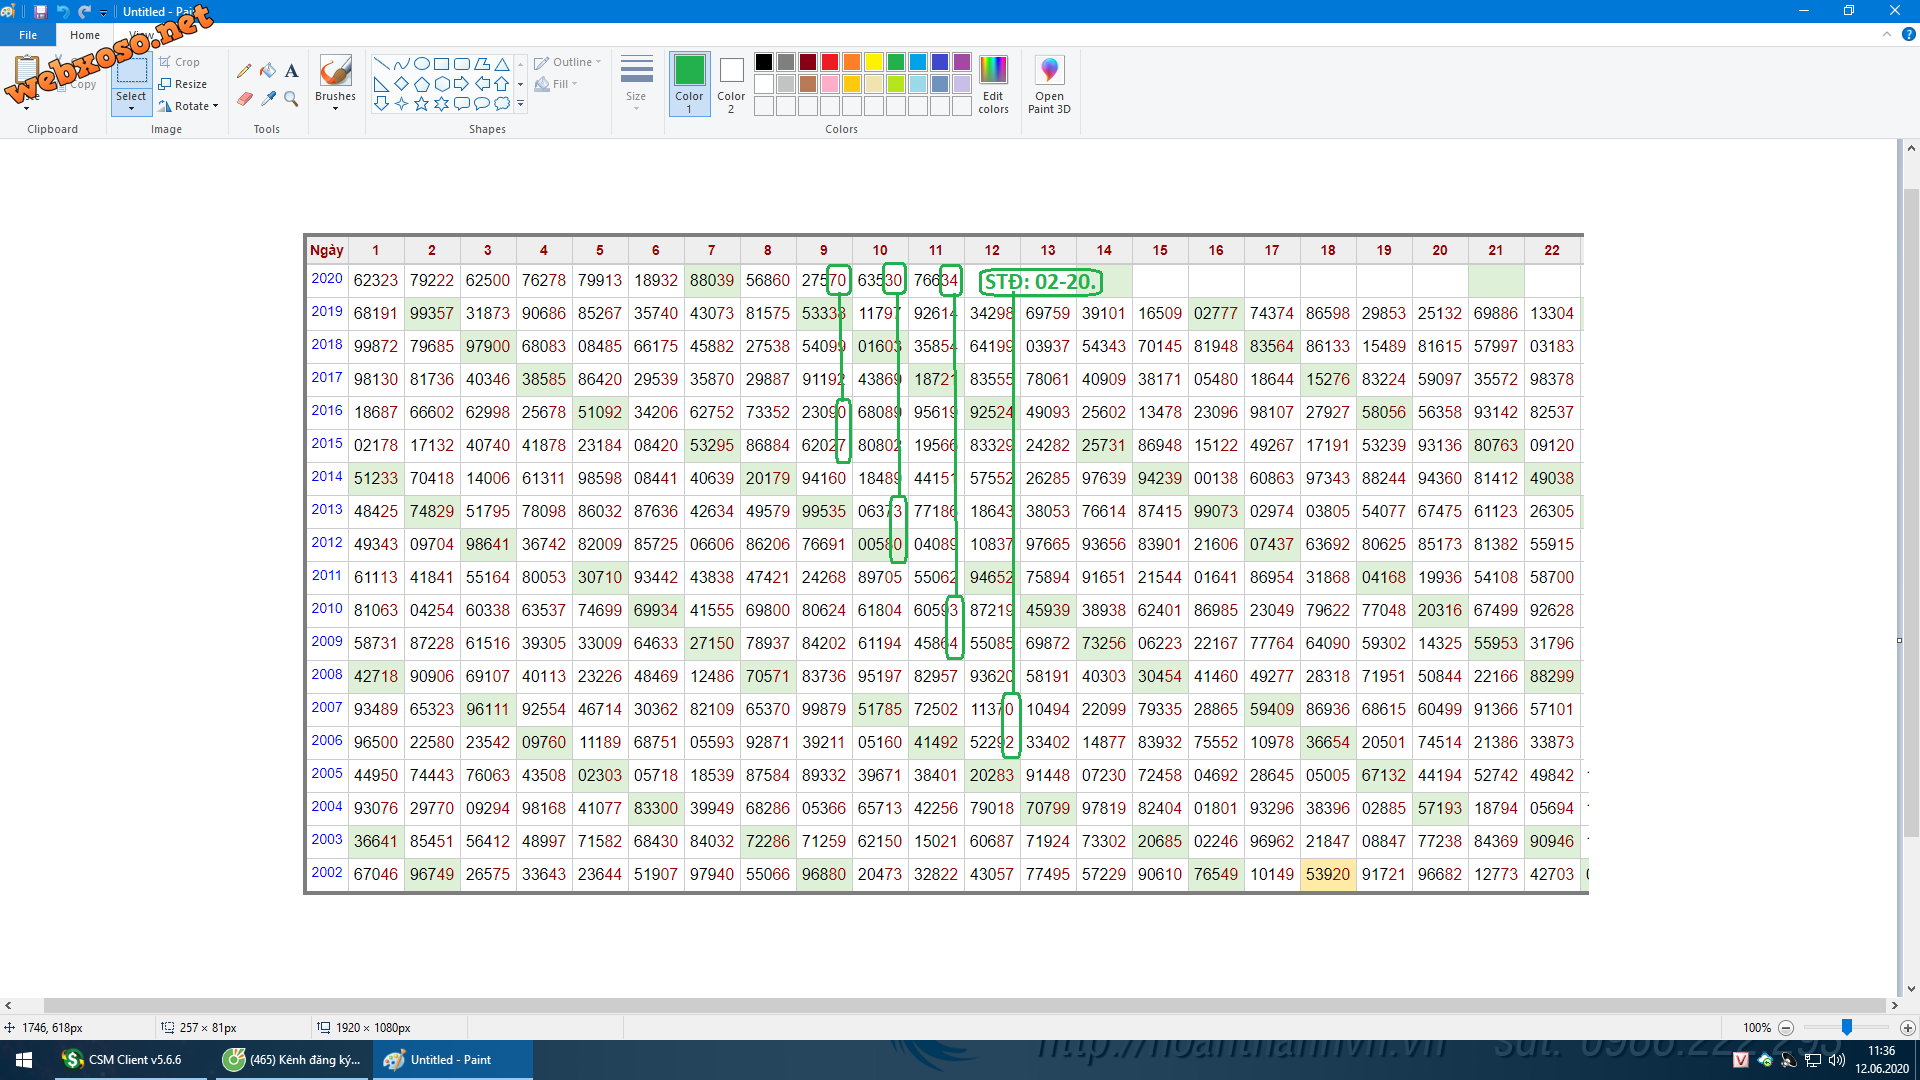Choose the turquoise blue swatch

[x=918, y=62]
